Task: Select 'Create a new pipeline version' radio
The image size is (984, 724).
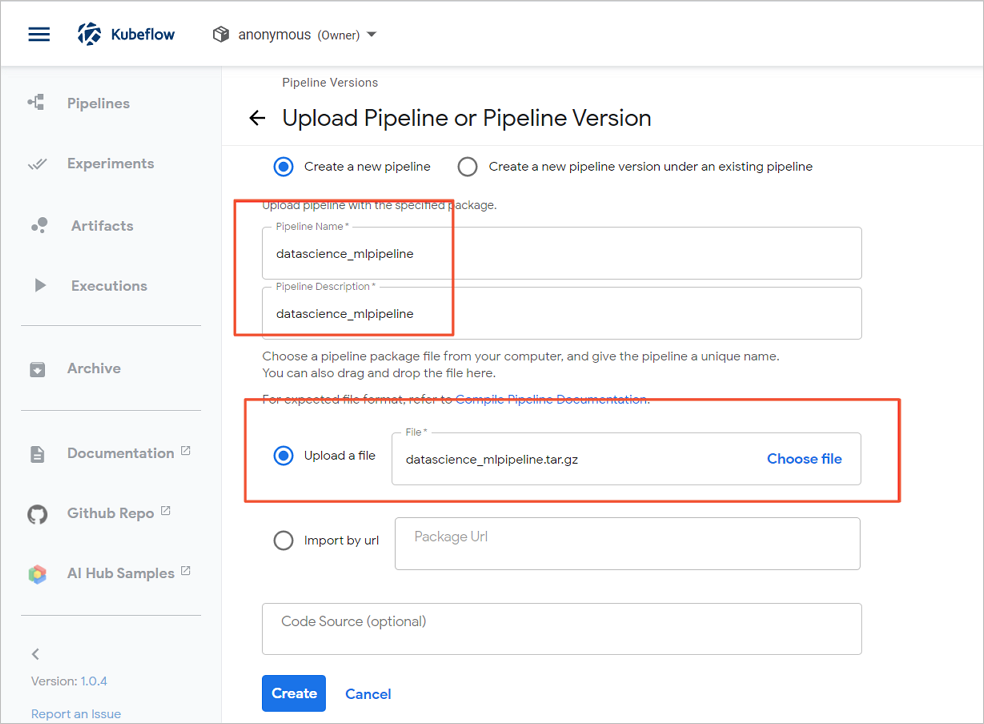Action: (467, 167)
